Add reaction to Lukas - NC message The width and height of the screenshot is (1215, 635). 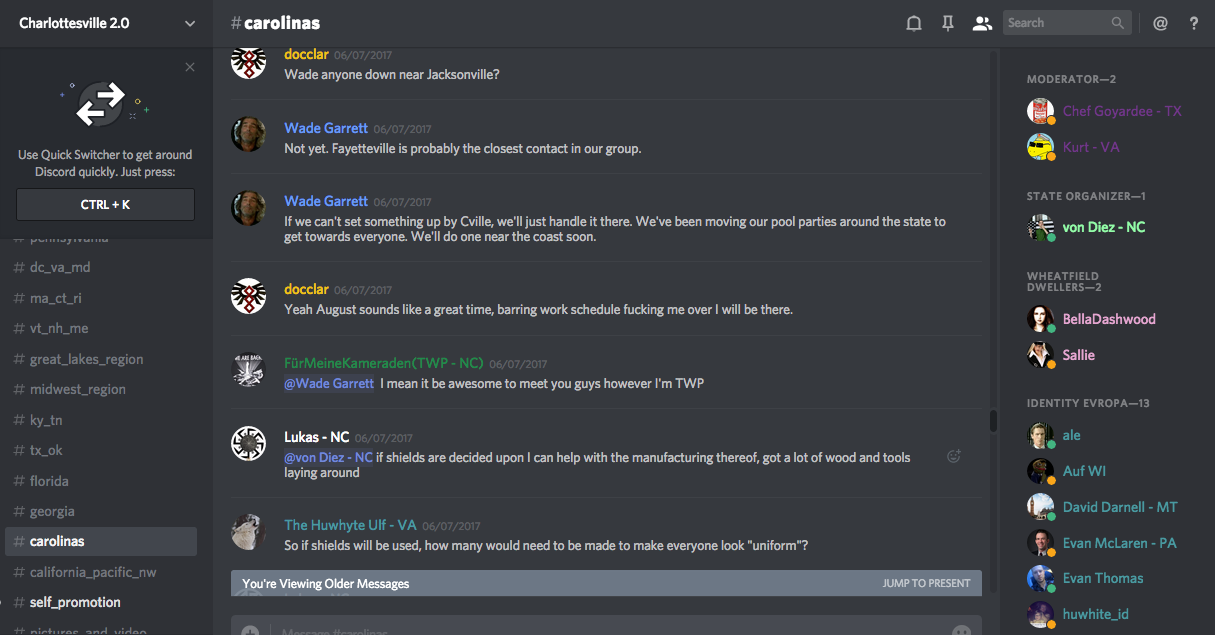[x=954, y=456]
